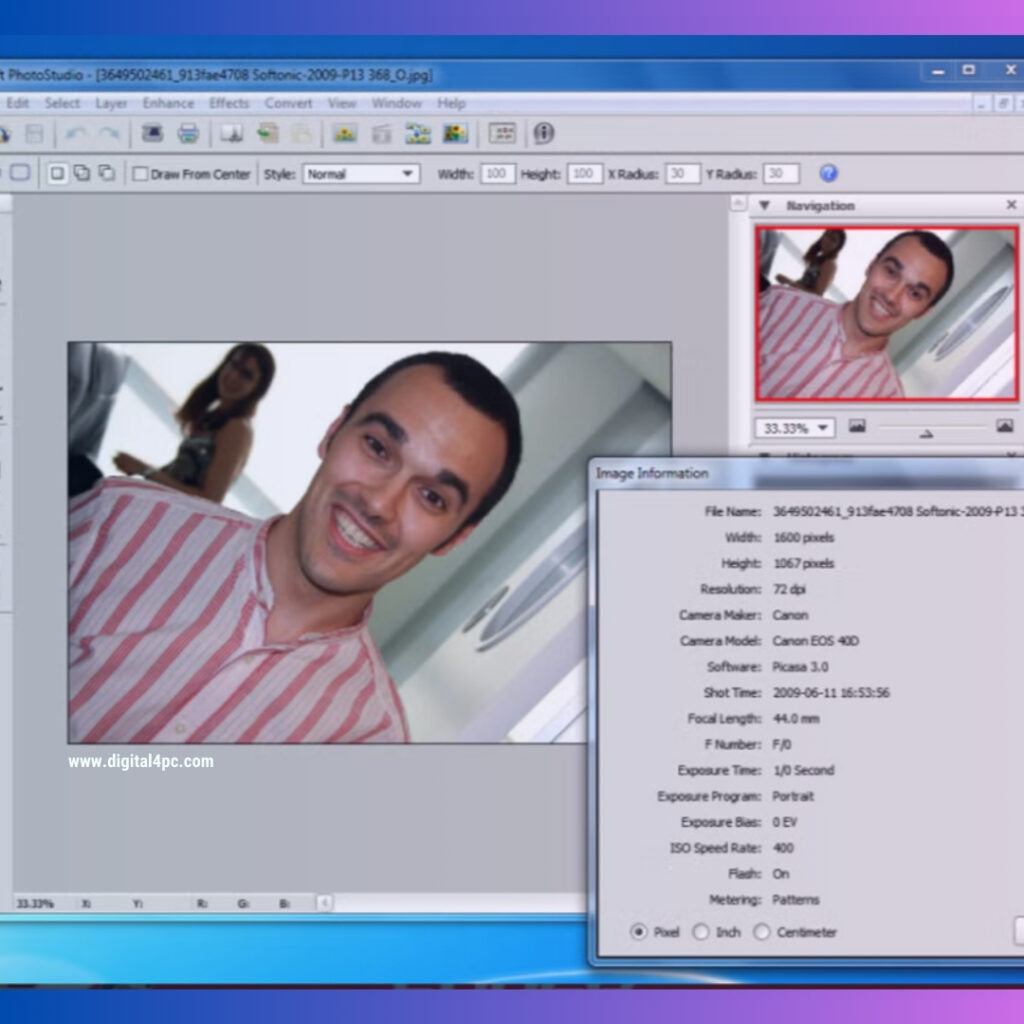
Task: Open the Edit menu
Action: 18,103
